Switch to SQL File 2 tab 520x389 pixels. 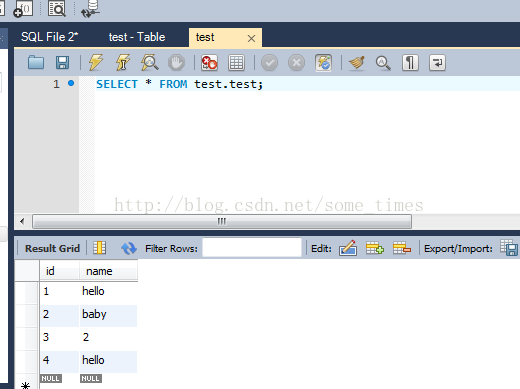pos(49,37)
